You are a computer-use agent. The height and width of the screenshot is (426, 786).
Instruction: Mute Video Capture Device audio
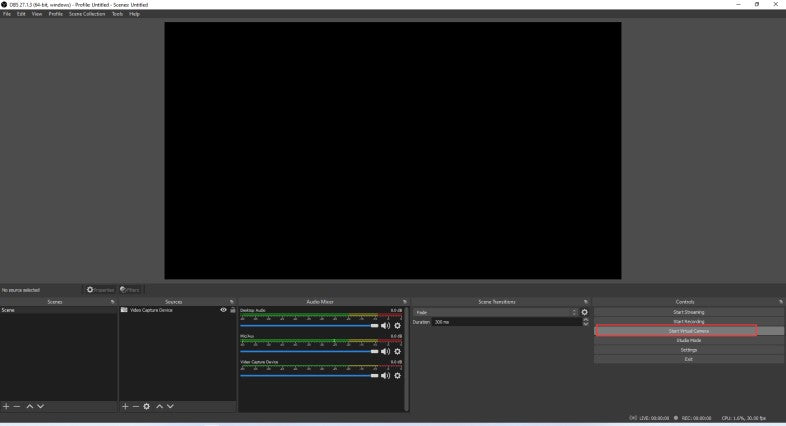tap(386, 376)
